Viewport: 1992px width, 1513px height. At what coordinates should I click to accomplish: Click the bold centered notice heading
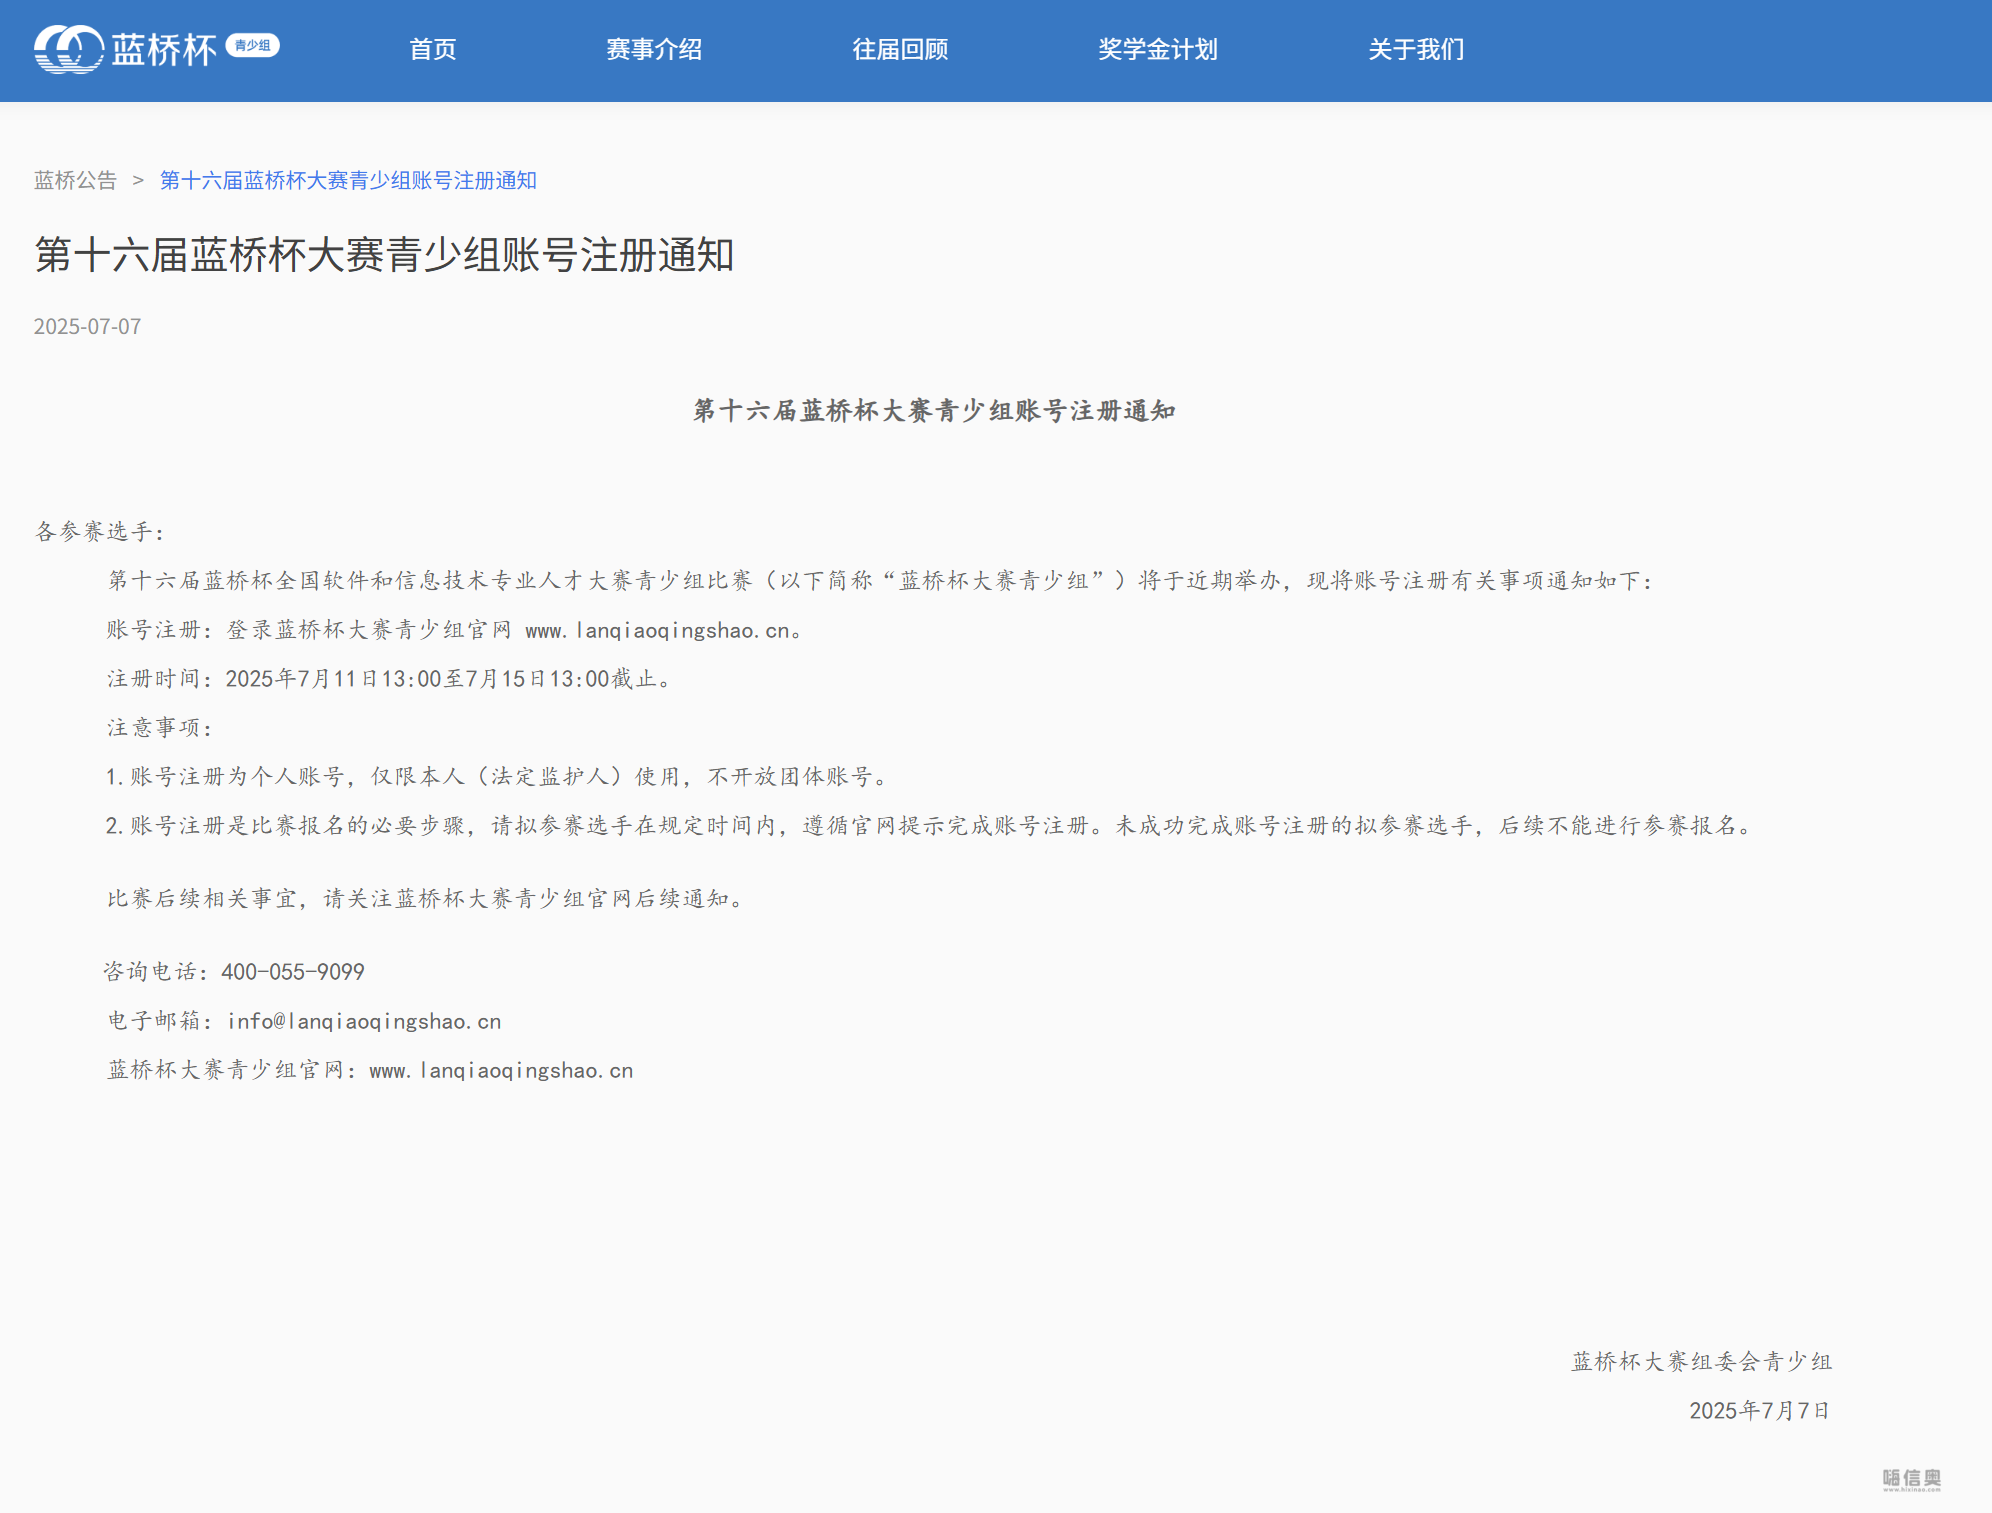[x=934, y=410]
